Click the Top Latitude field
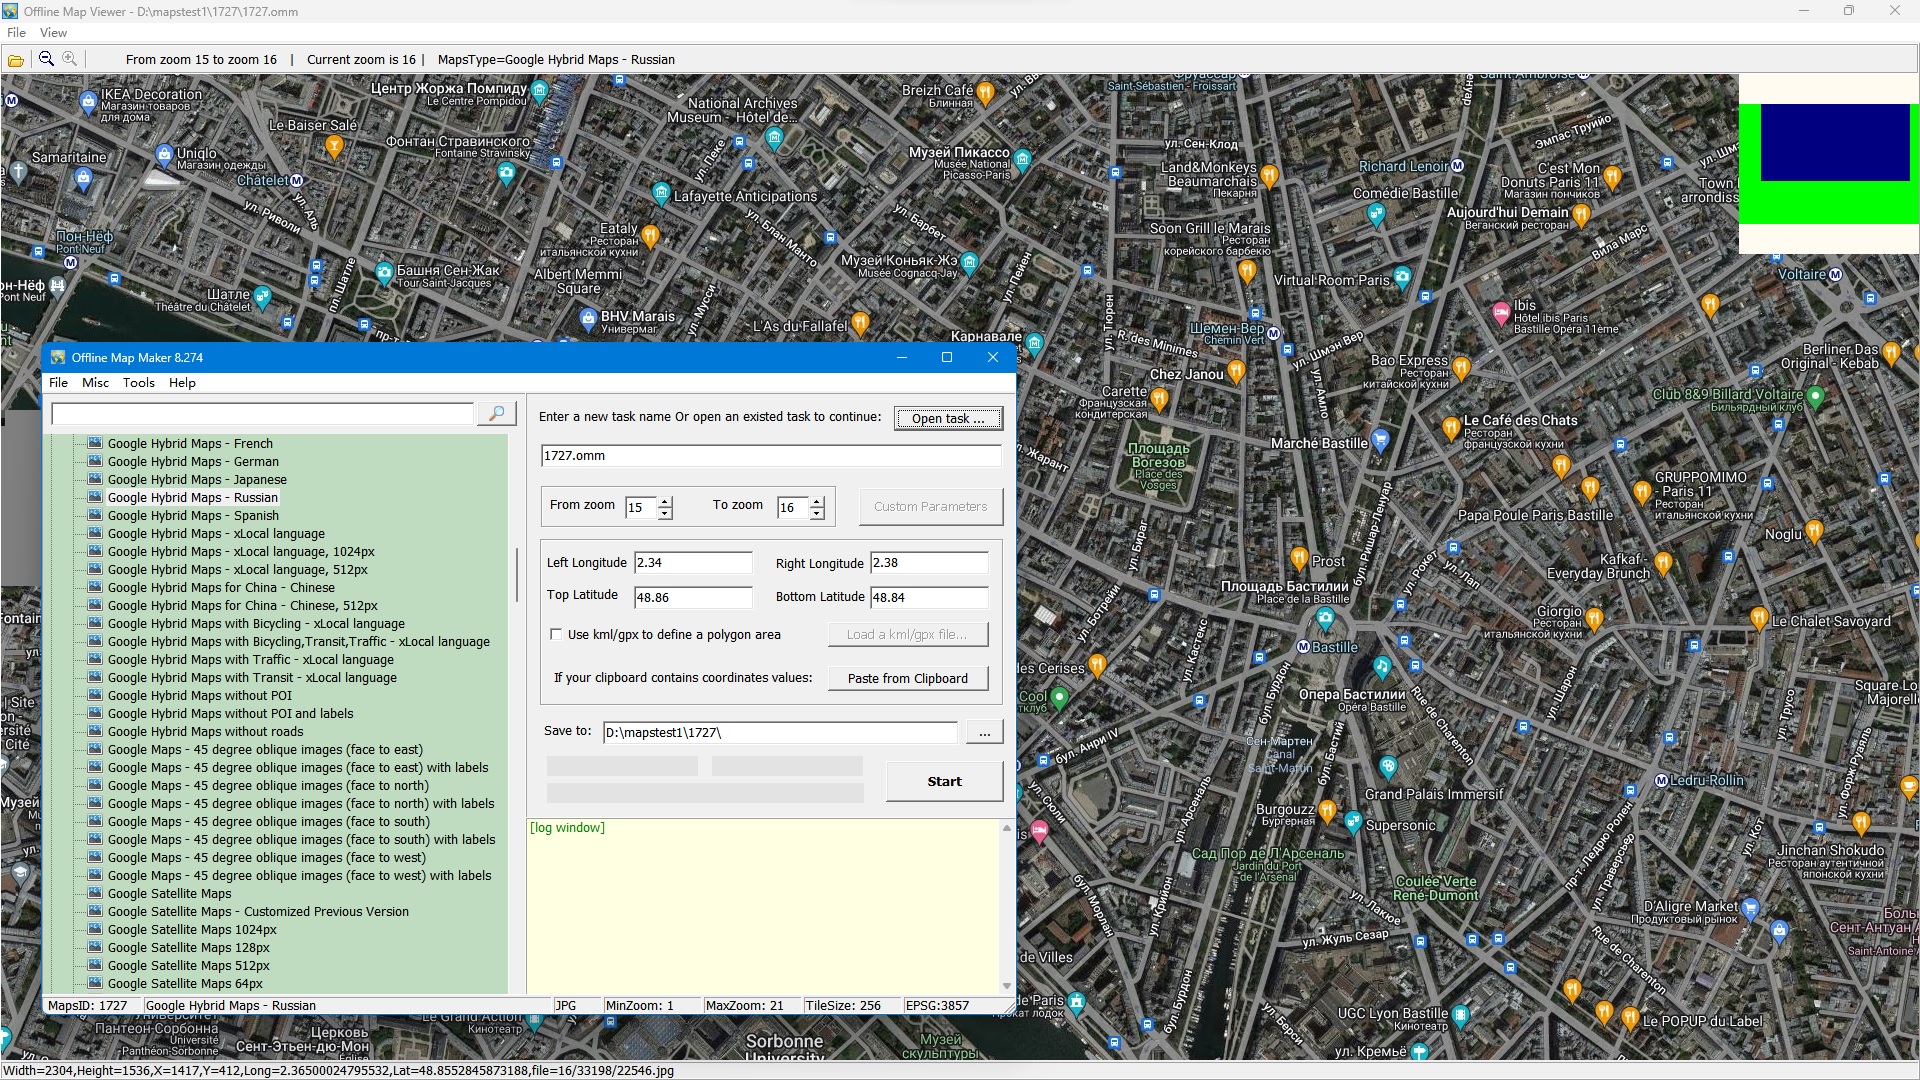Image resolution: width=1920 pixels, height=1080 pixels. [693, 598]
